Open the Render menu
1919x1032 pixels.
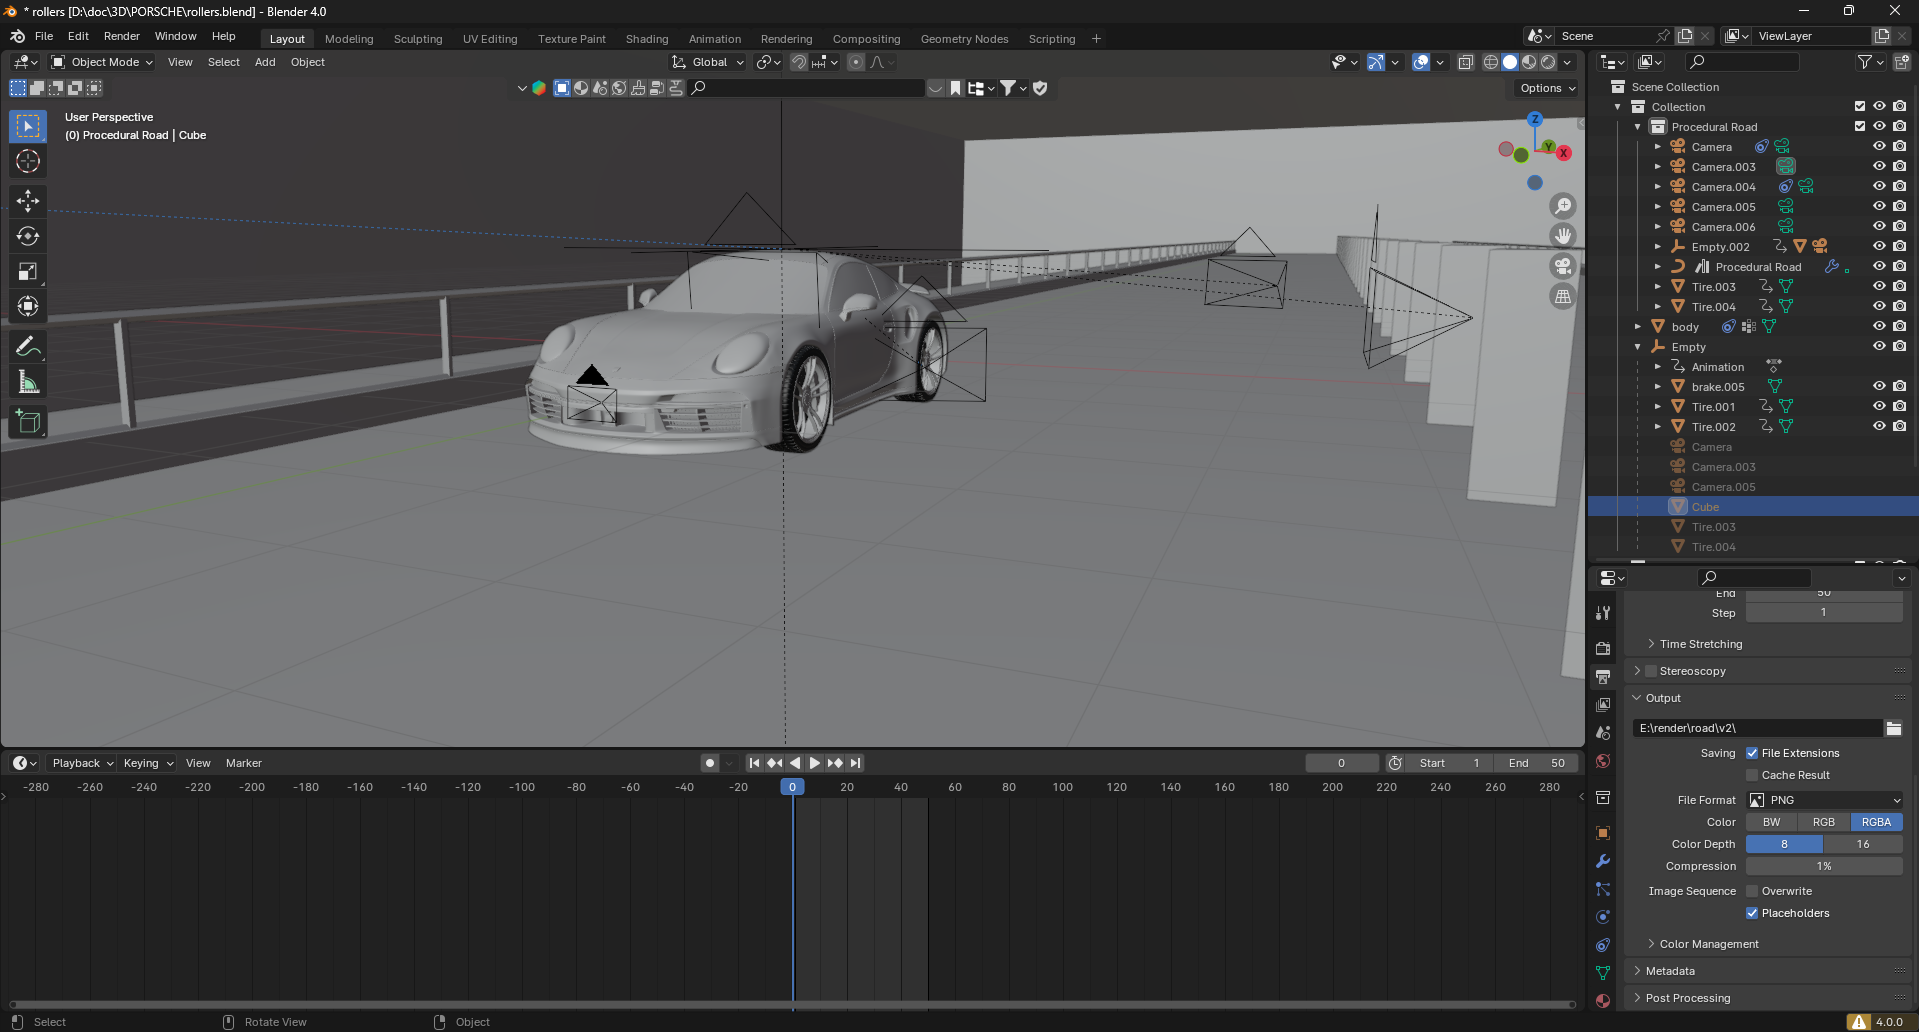pos(121,36)
